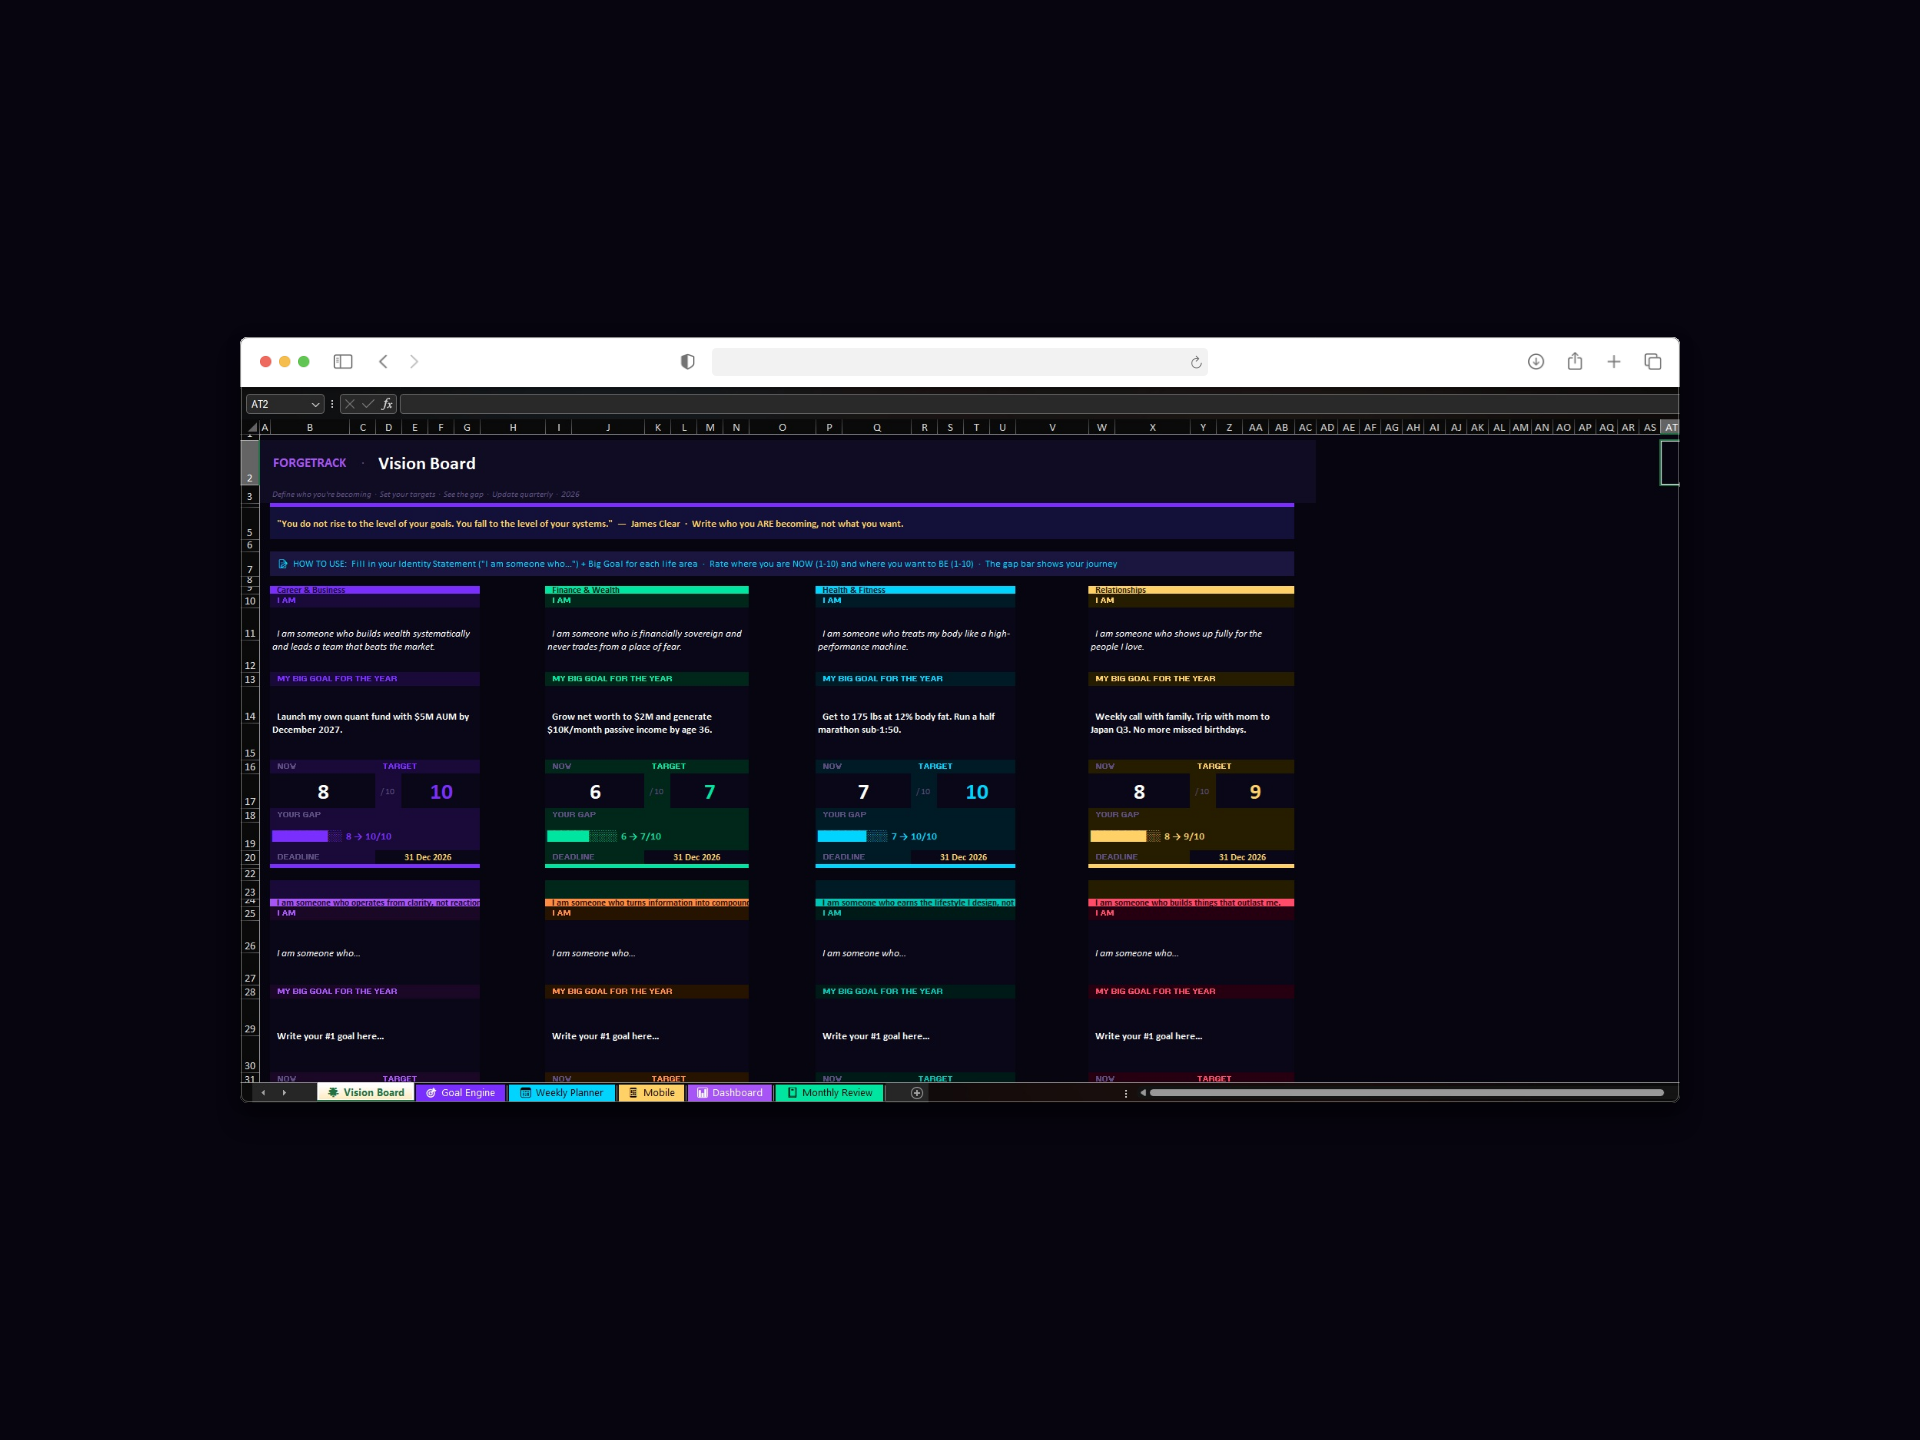
Task: Open the sheet list overflow menu
Action: tap(1127, 1093)
